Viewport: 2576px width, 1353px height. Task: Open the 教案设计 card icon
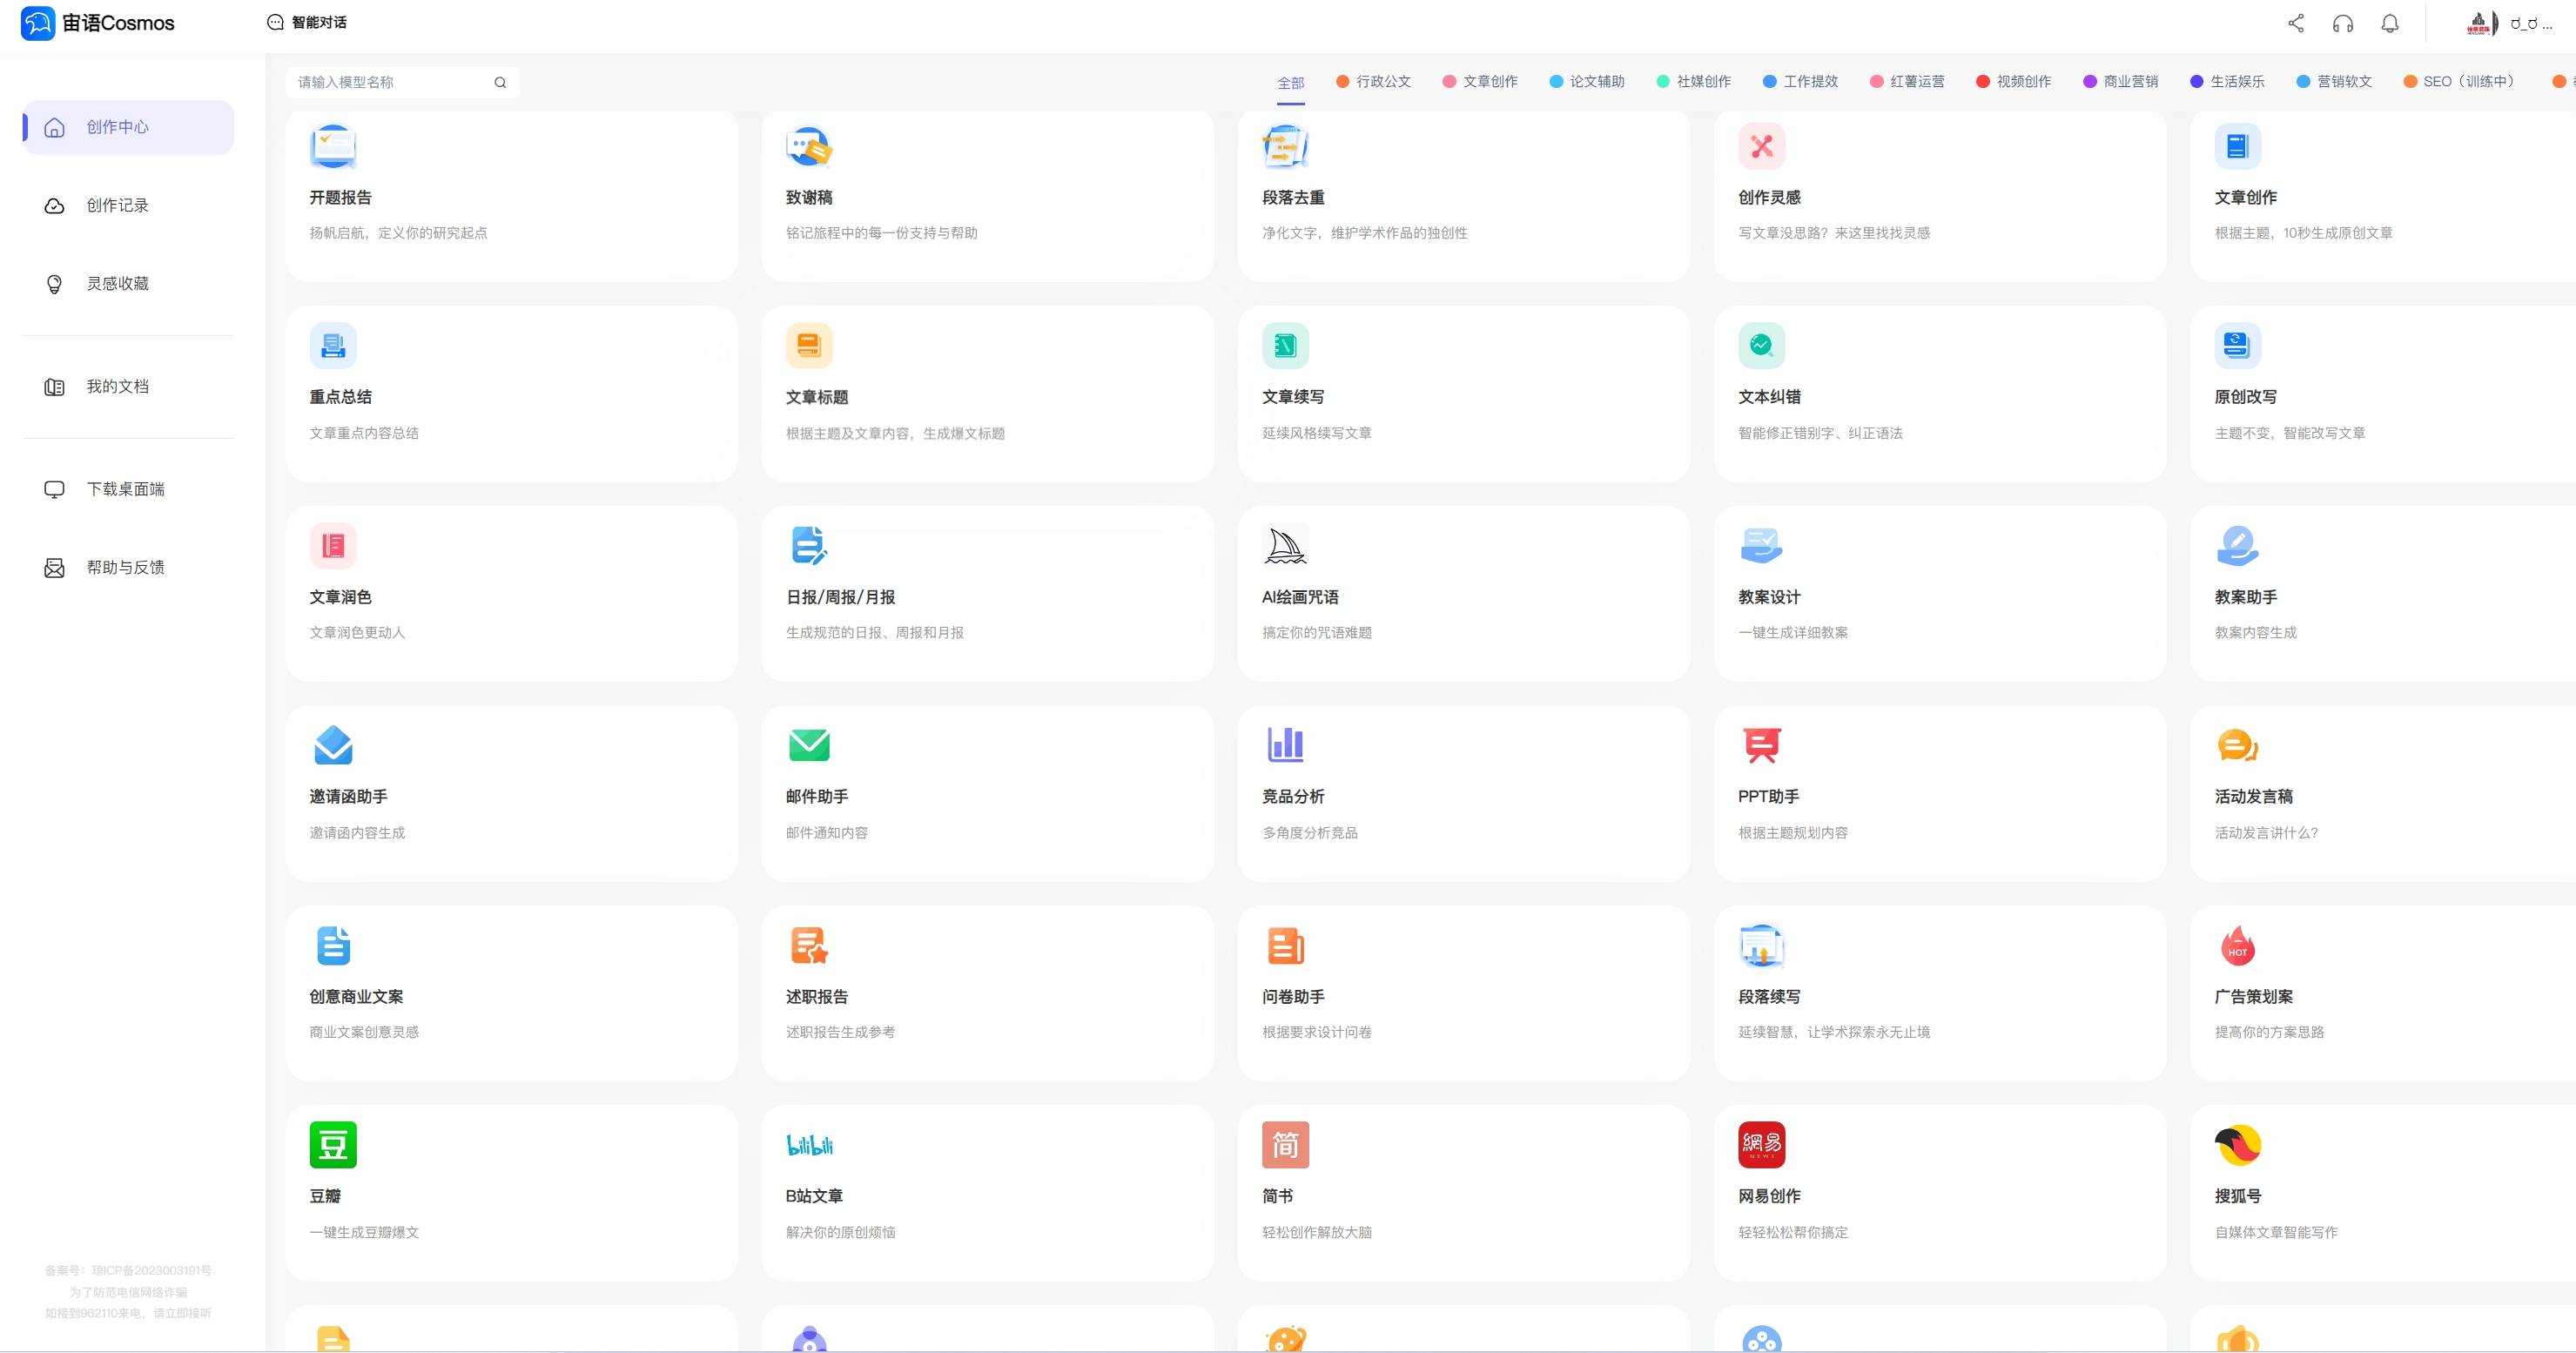click(x=1761, y=545)
